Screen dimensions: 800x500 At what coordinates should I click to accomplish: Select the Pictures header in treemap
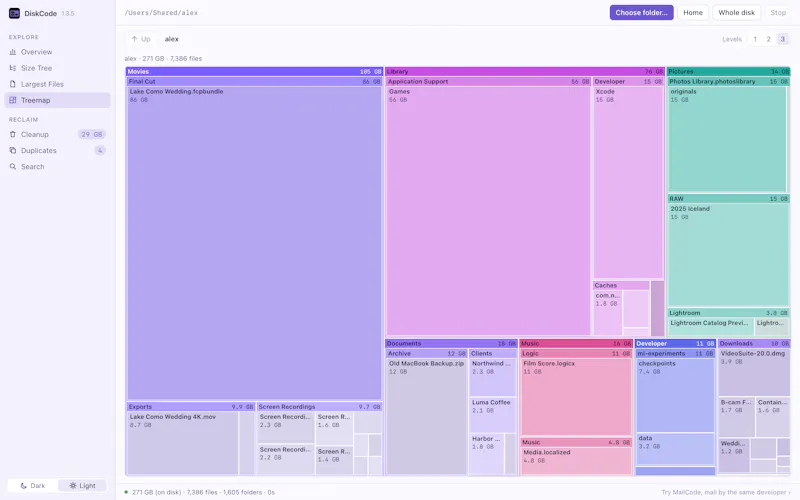(728, 71)
